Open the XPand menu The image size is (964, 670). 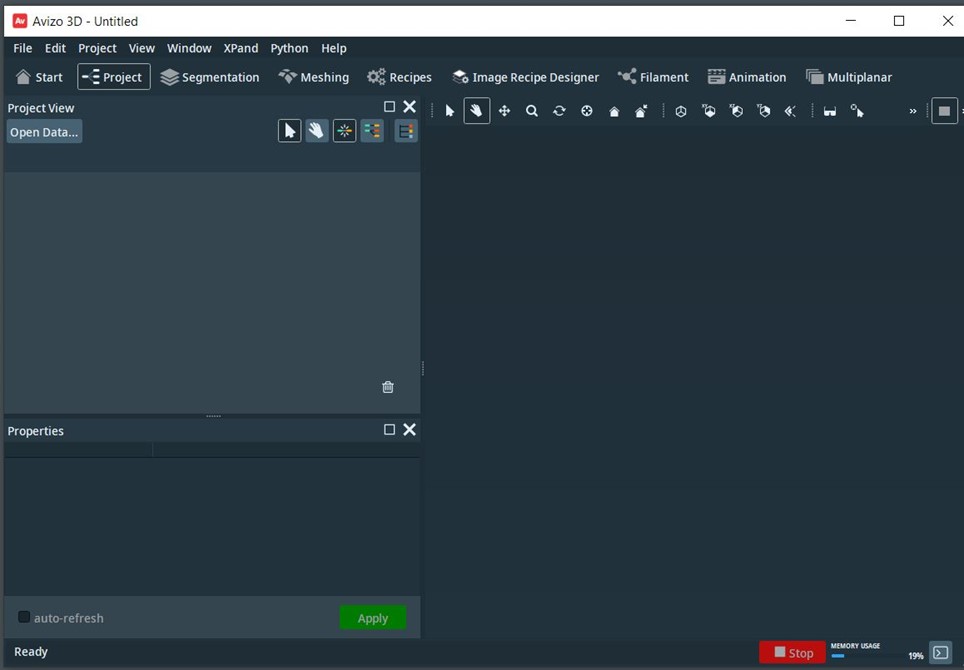click(241, 48)
